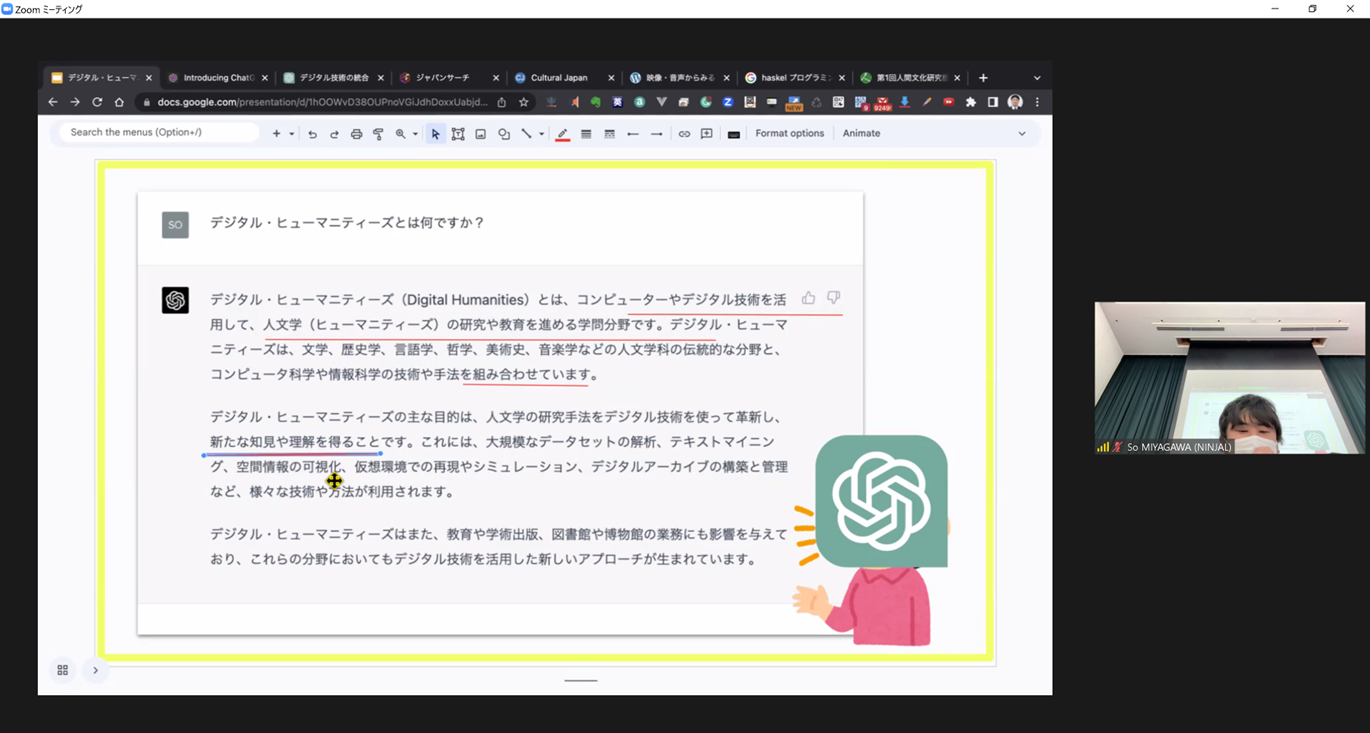Open the border color pencil icon
The height and width of the screenshot is (733, 1370).
pyautogui.click(x=562, y=134)
